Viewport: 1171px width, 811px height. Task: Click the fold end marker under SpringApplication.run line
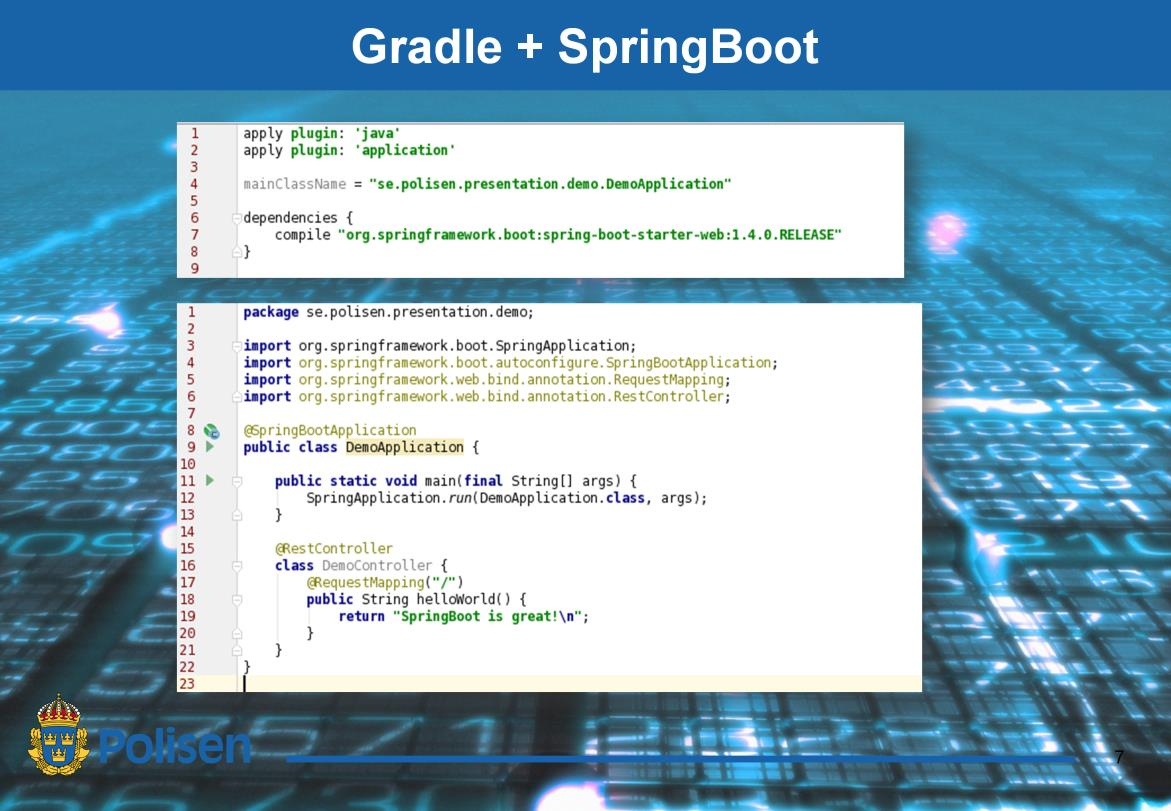[237, 515]
